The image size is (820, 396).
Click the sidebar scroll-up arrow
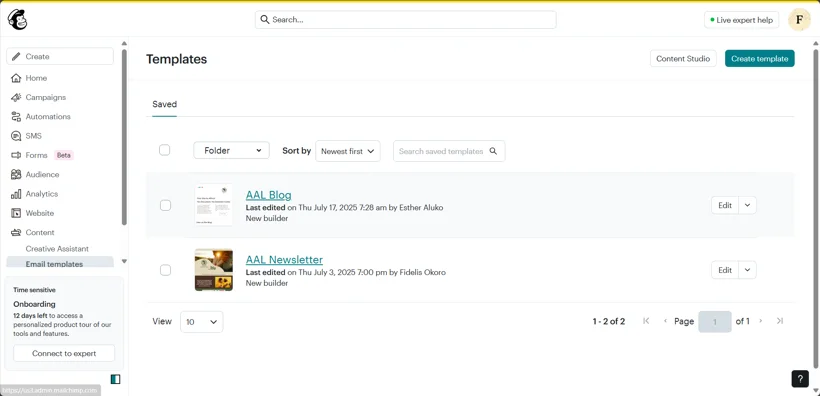[124, 43]
